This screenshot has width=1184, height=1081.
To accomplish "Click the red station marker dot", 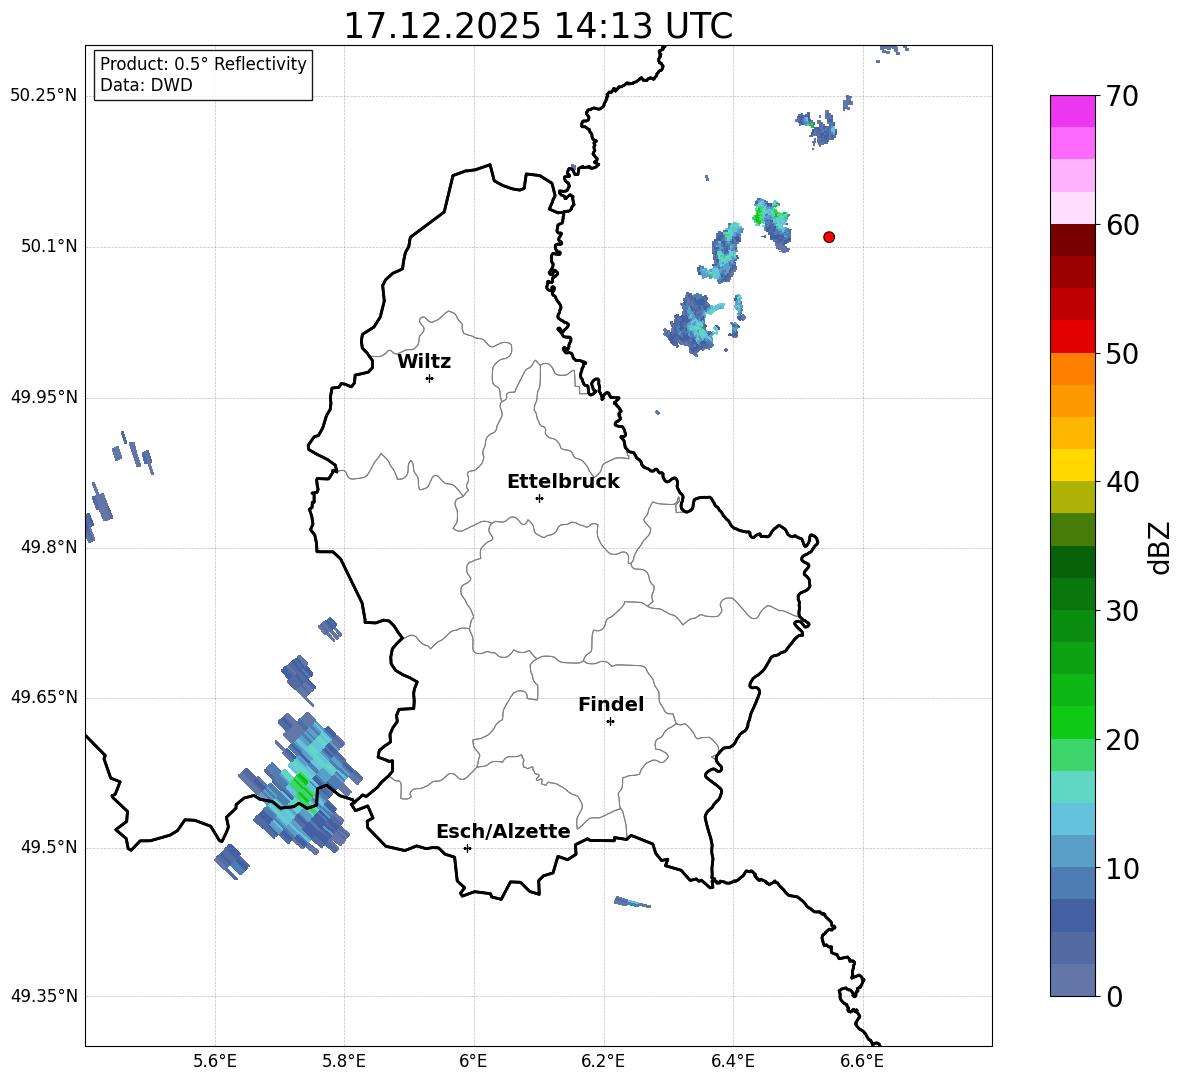I will pyautogui.click(x=828, y=237).
